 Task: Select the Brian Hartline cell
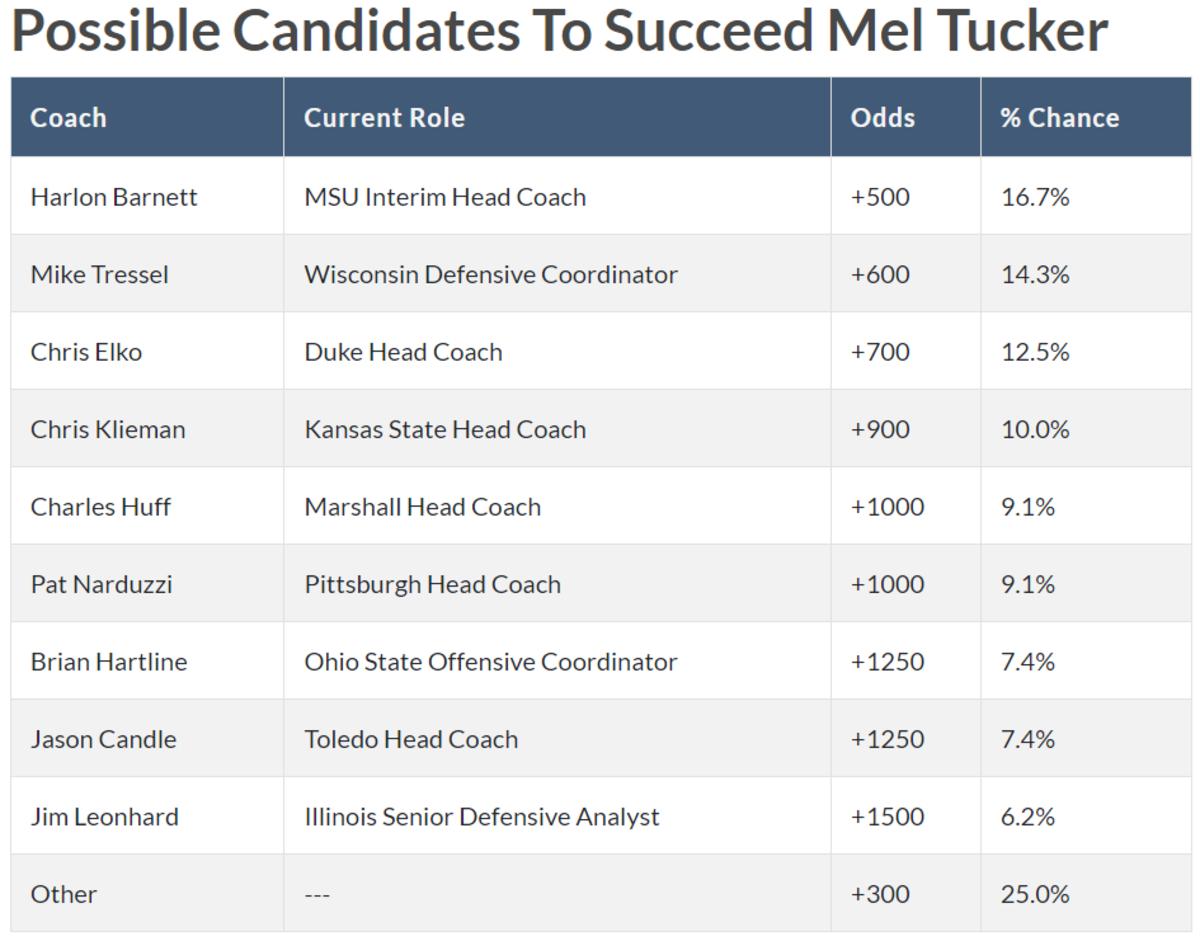point(109,662)
